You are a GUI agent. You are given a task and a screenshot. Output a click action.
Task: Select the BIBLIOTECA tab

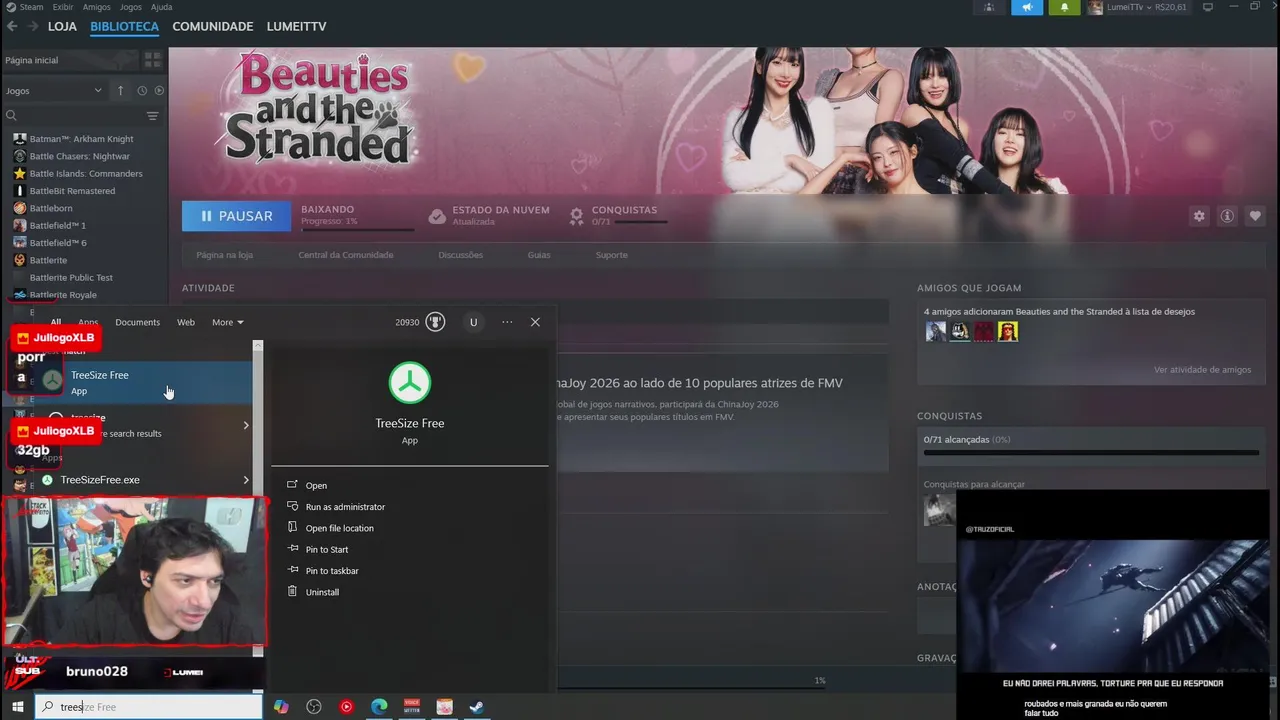tap(125, 26)
